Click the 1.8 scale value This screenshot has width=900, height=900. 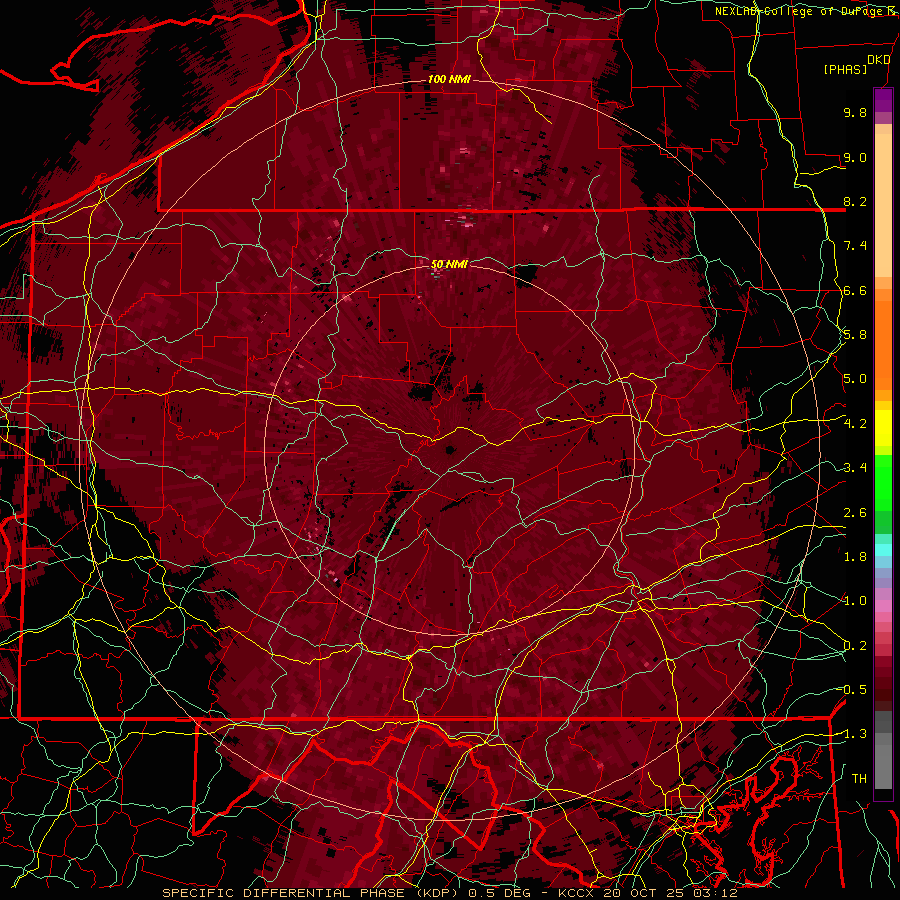(x=855, y=557)
